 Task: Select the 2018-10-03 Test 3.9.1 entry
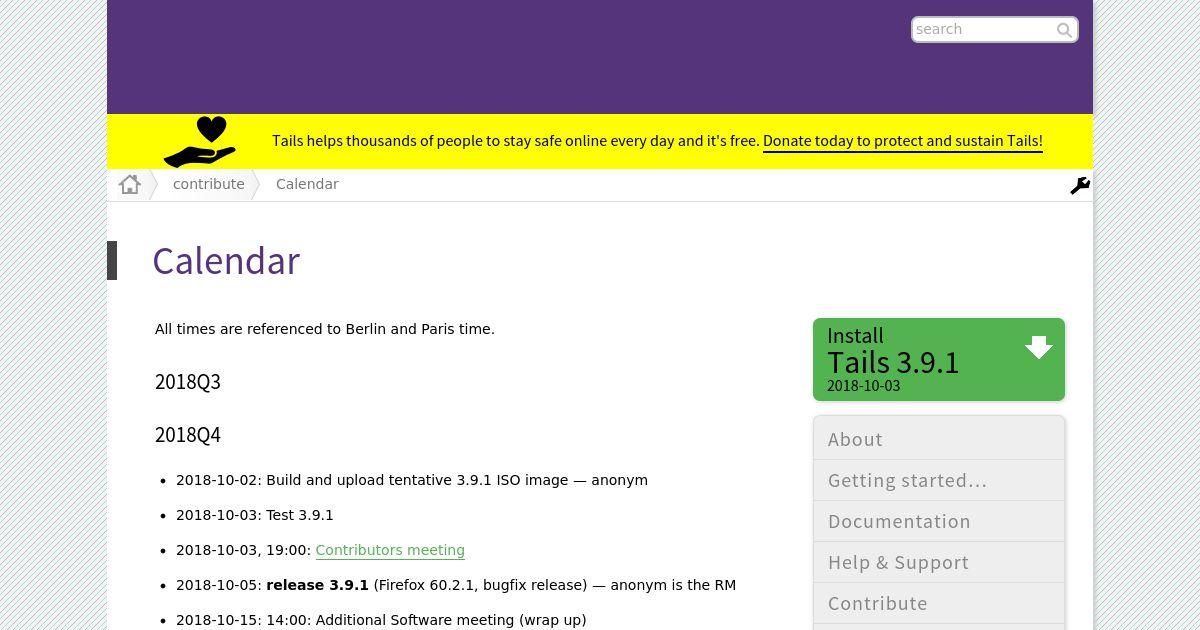click(255, 515)
